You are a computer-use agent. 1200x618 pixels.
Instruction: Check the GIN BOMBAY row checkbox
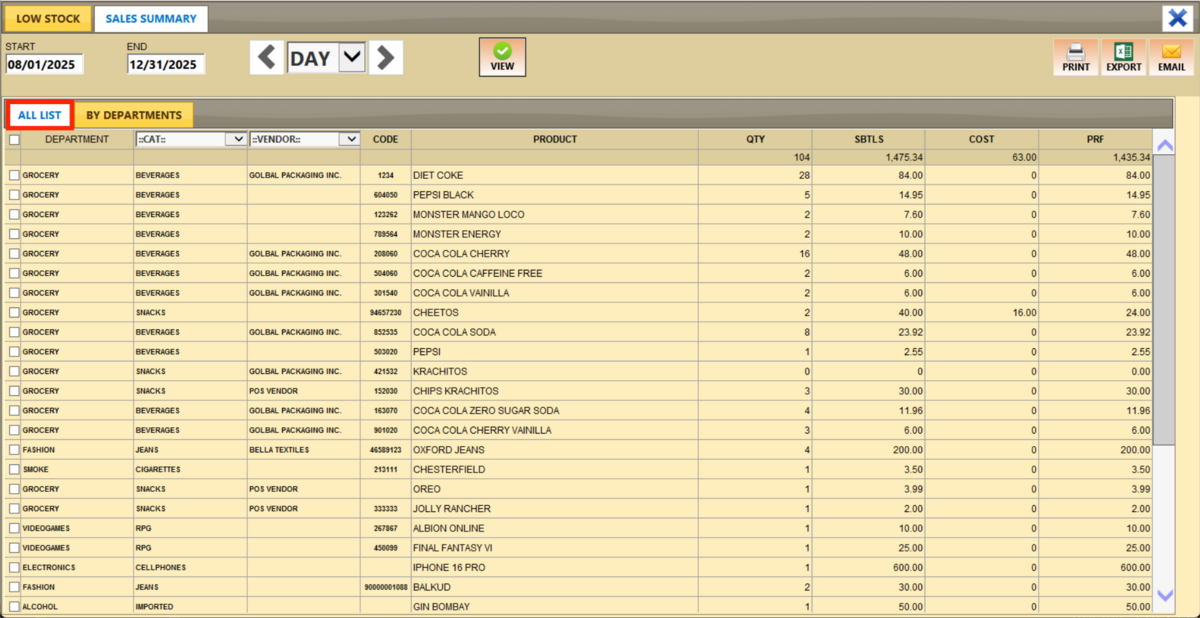[13, 606]
